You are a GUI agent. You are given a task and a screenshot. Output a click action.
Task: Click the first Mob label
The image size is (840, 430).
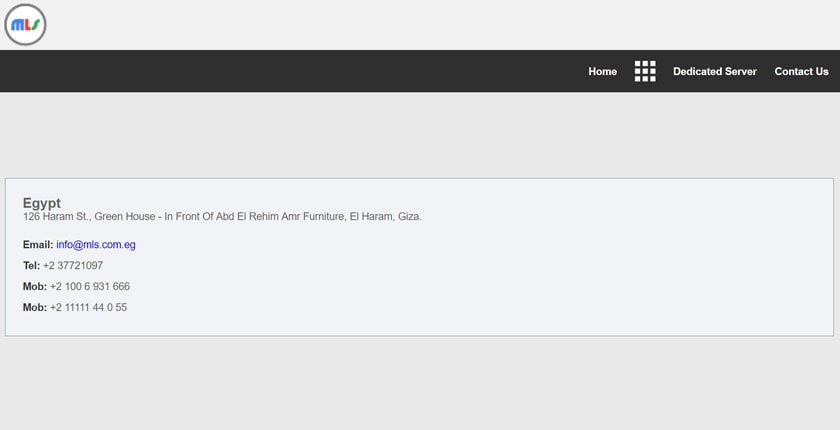click(x=35, y=286)
